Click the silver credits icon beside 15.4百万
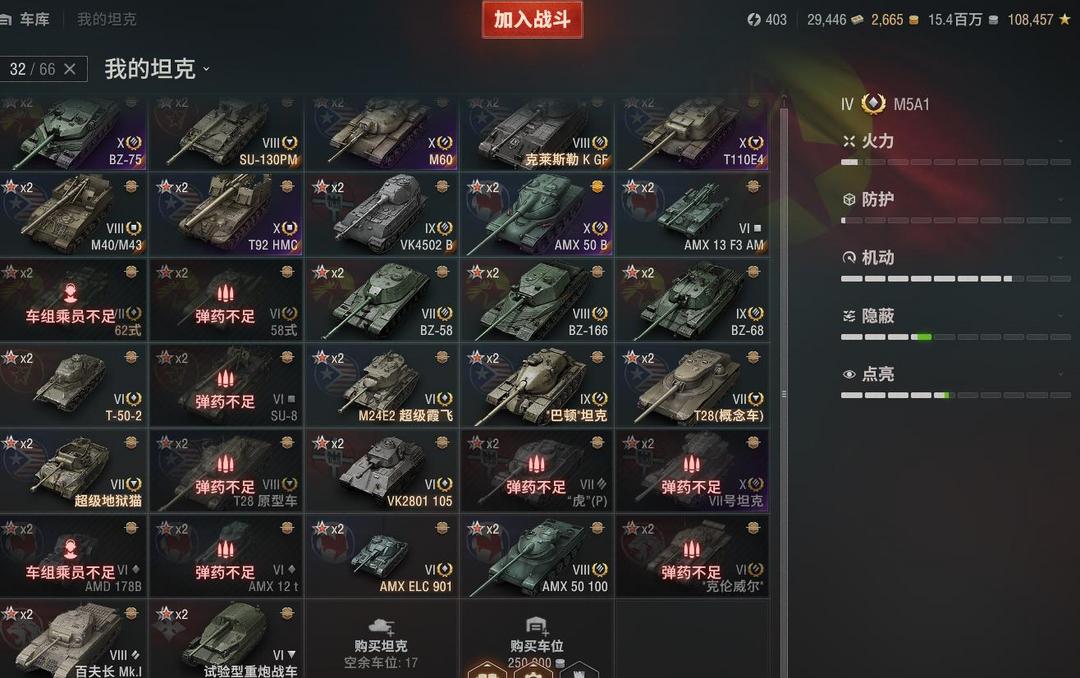Image resolution: width=1080 pixels, height=678 pixels. tap(993, 20)
